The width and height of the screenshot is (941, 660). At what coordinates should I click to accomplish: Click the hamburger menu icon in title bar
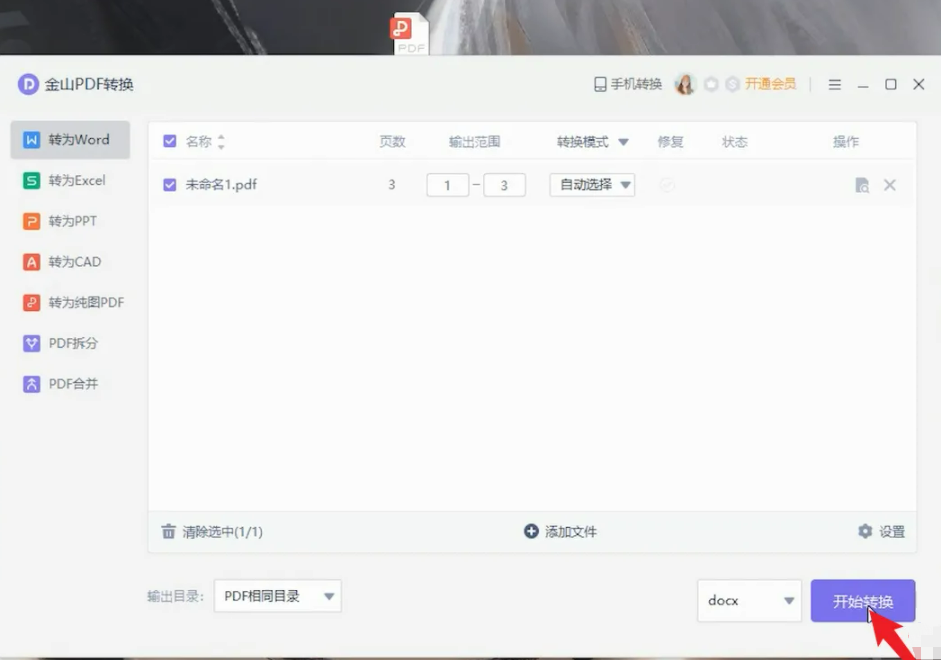[835, 85]
